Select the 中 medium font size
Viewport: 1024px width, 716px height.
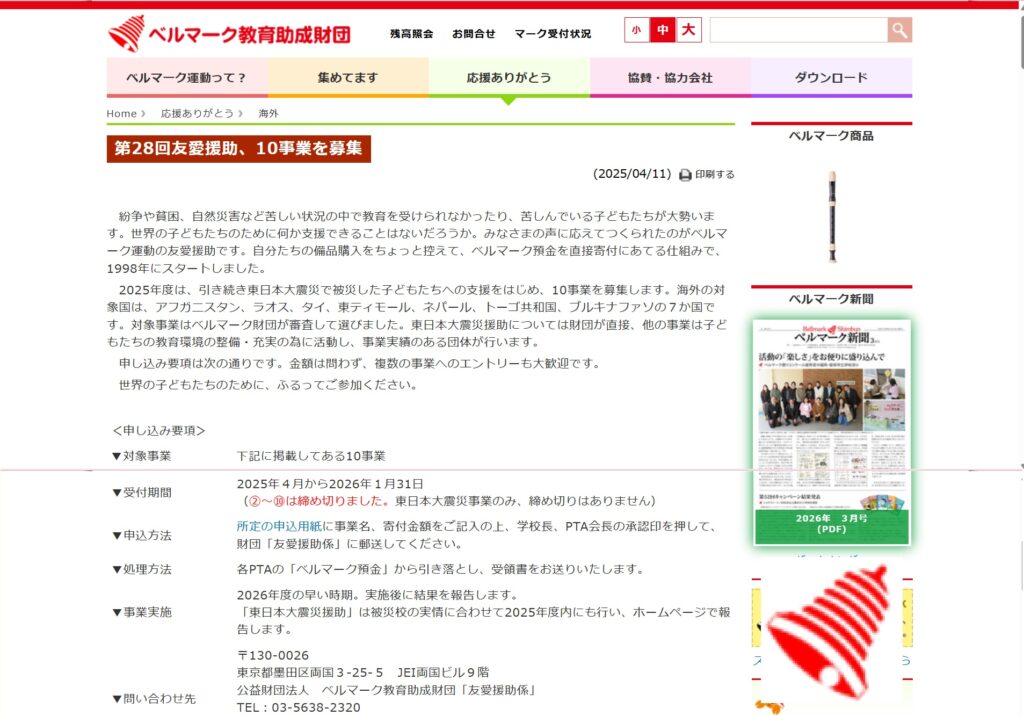[x=662, y=31]
